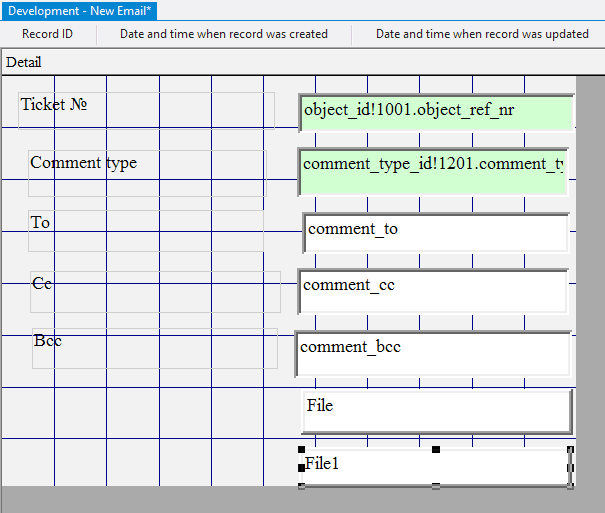Select the Development - New Email tab
This screenshot has height=513, width=605.
pyautogui.click(x=78, y=10)
